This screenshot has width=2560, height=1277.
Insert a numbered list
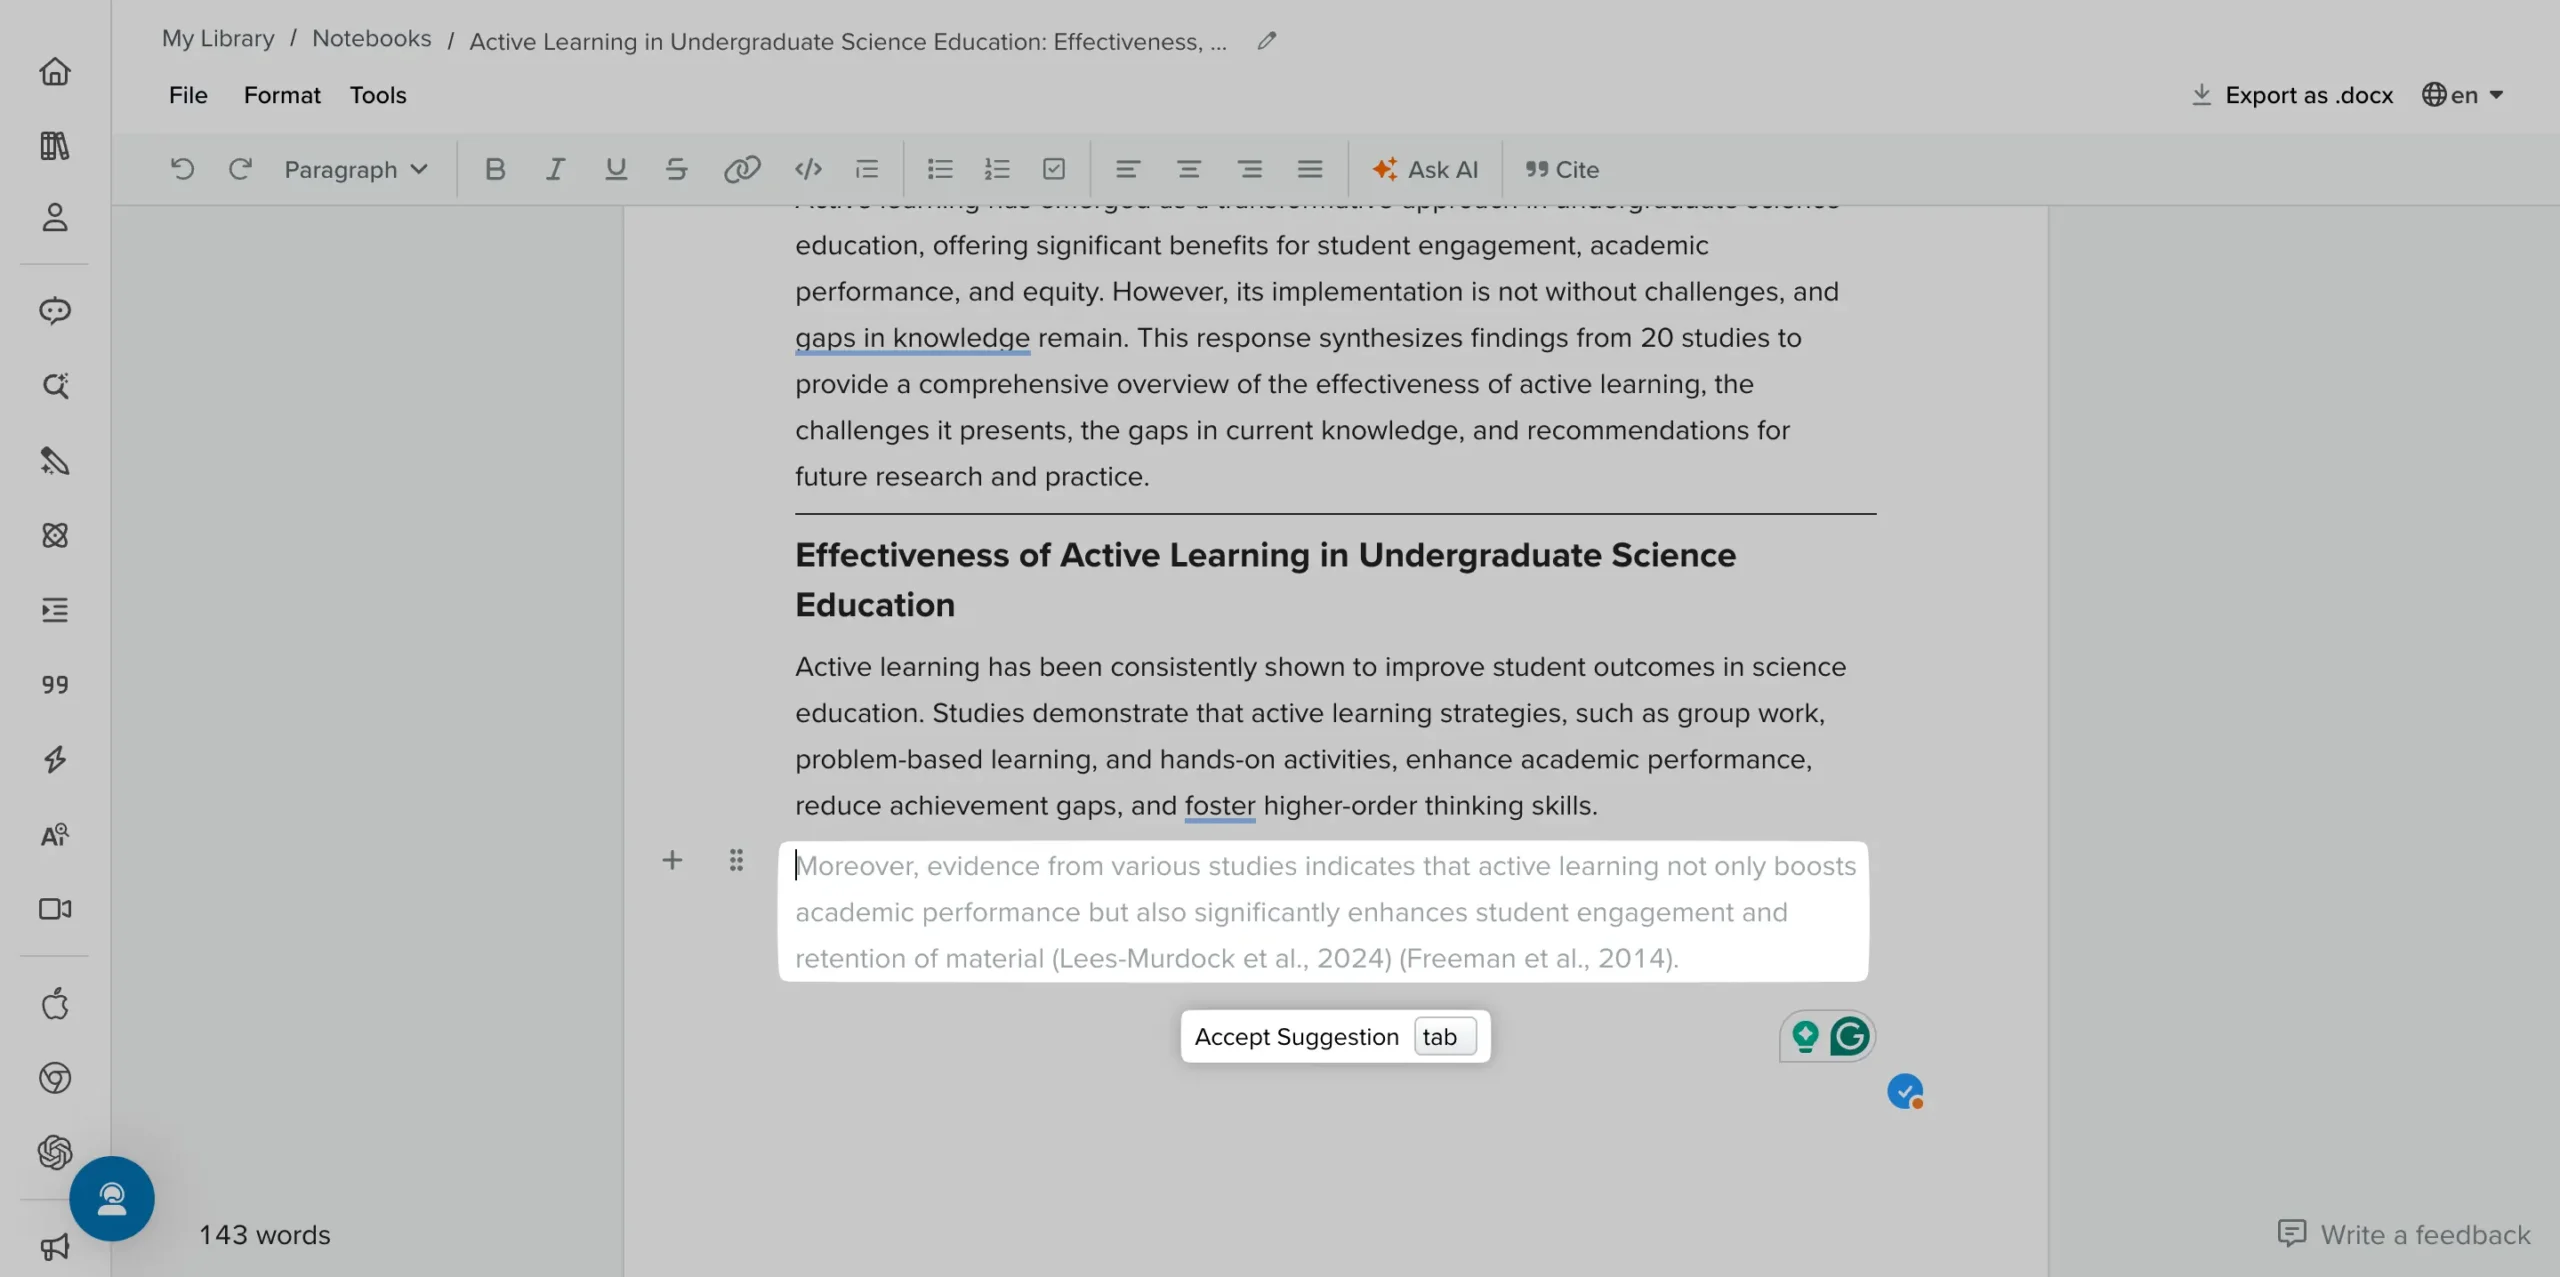click(x=997, y=169)
